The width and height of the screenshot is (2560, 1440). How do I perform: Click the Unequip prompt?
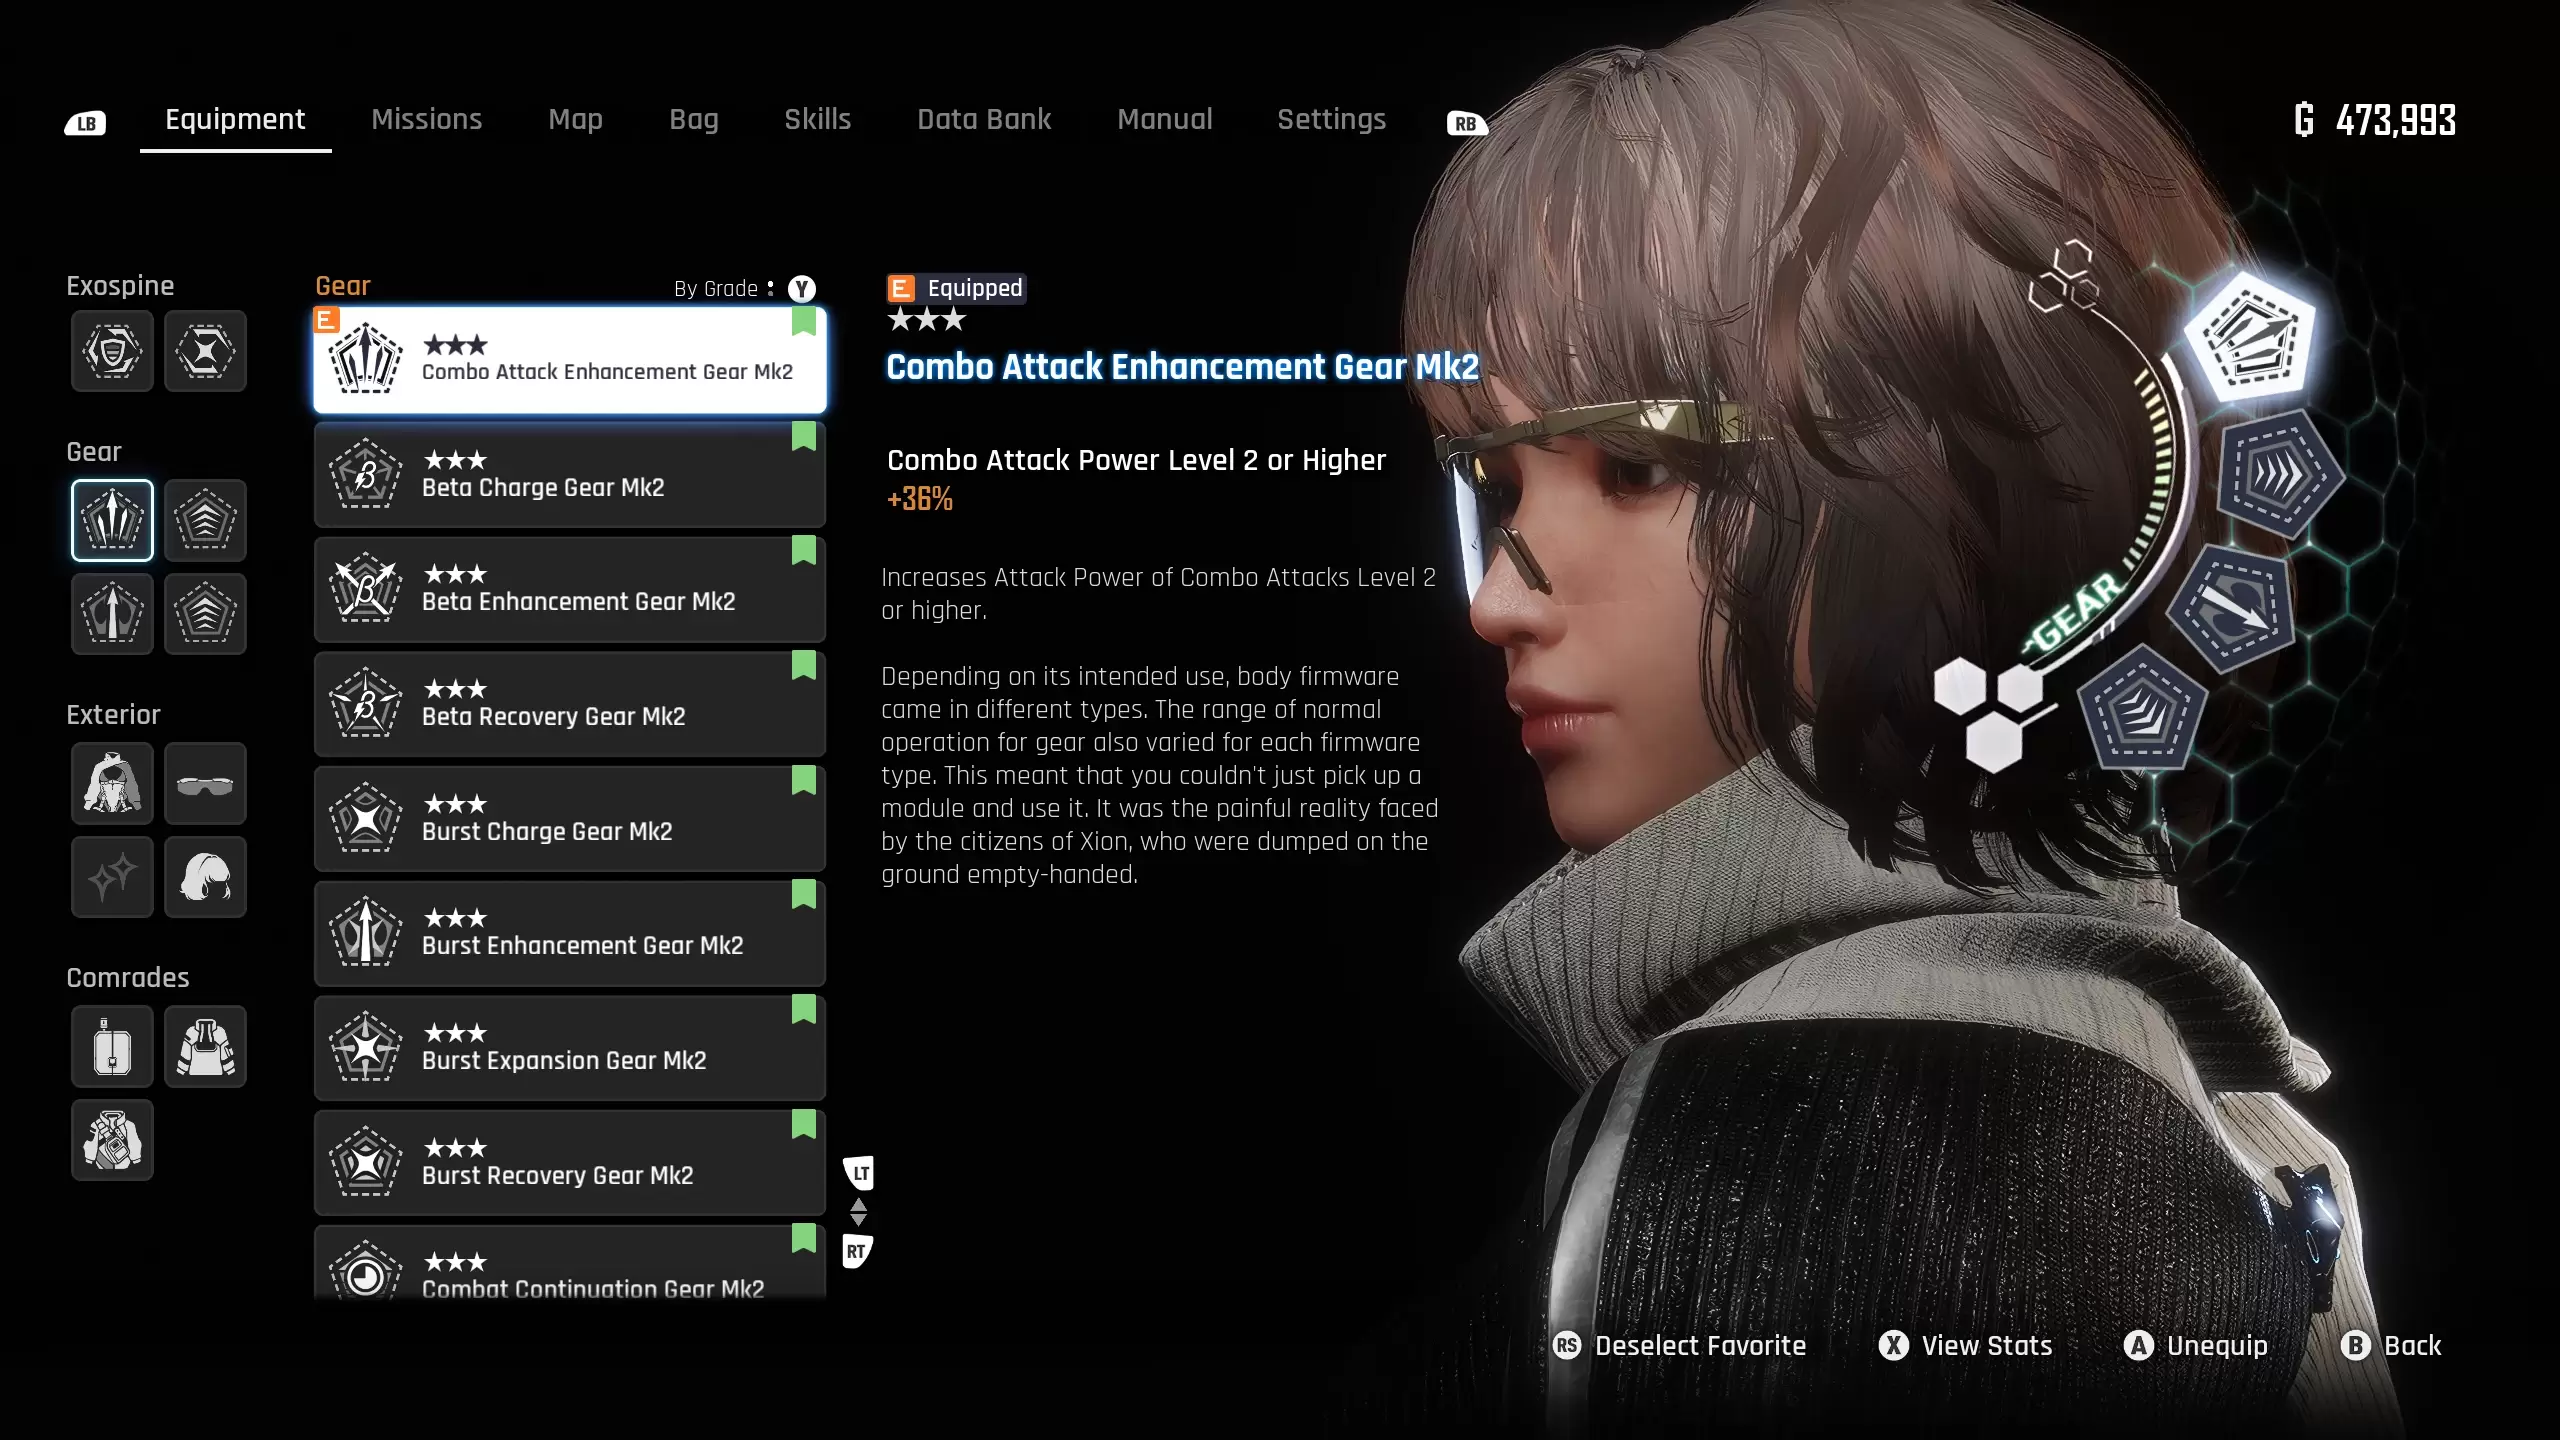(x=2196, y=1346)
